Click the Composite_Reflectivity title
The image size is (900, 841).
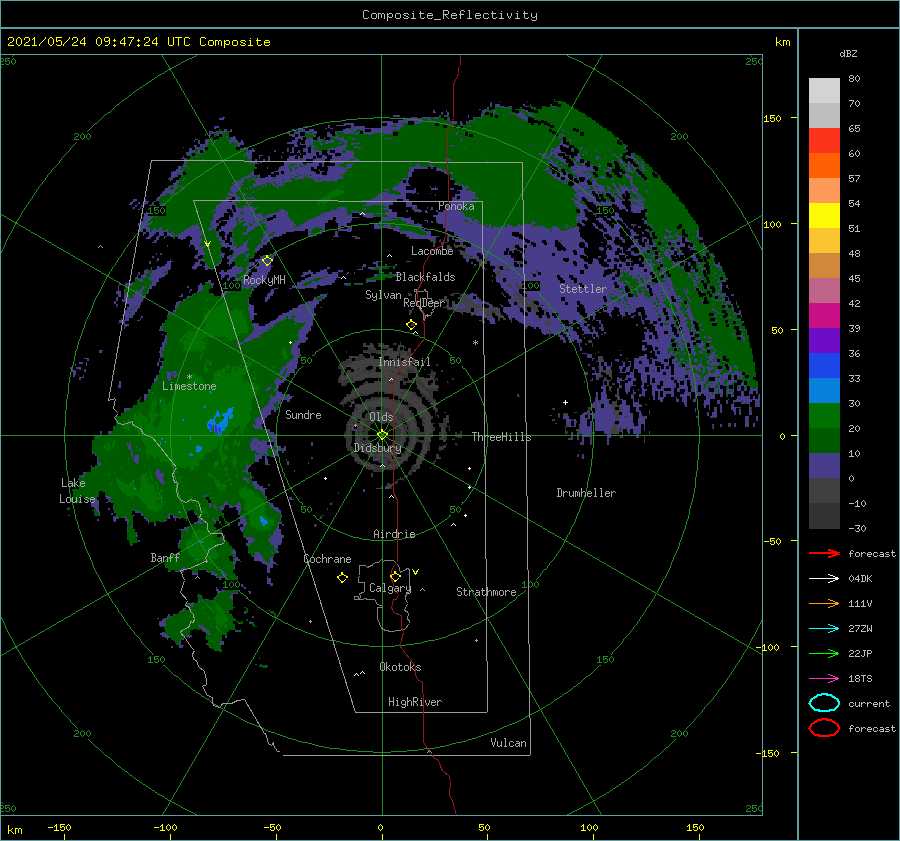(450, 15)
